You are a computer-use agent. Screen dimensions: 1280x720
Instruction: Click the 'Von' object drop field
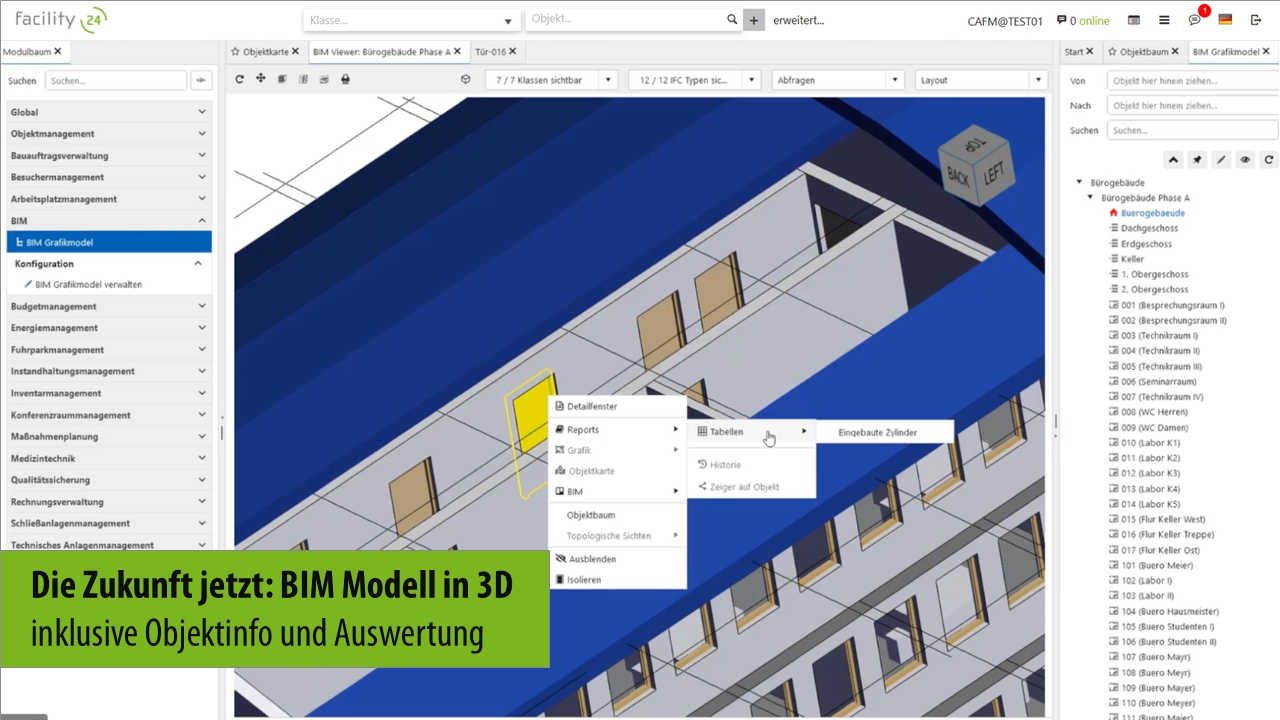[x=1192, y=80]
